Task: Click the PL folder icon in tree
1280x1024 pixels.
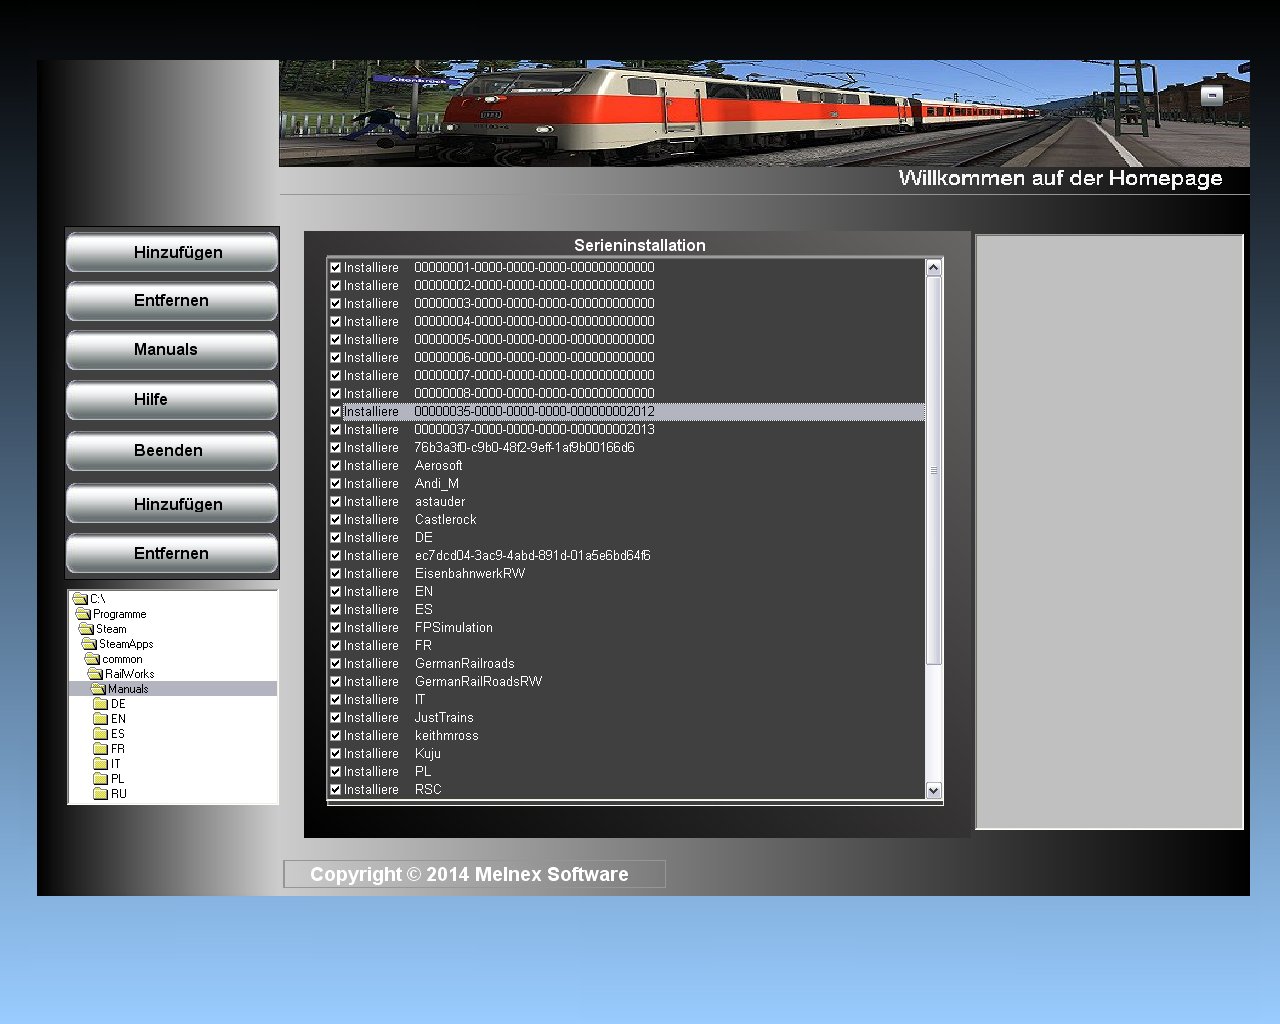Action: (100, 779)
